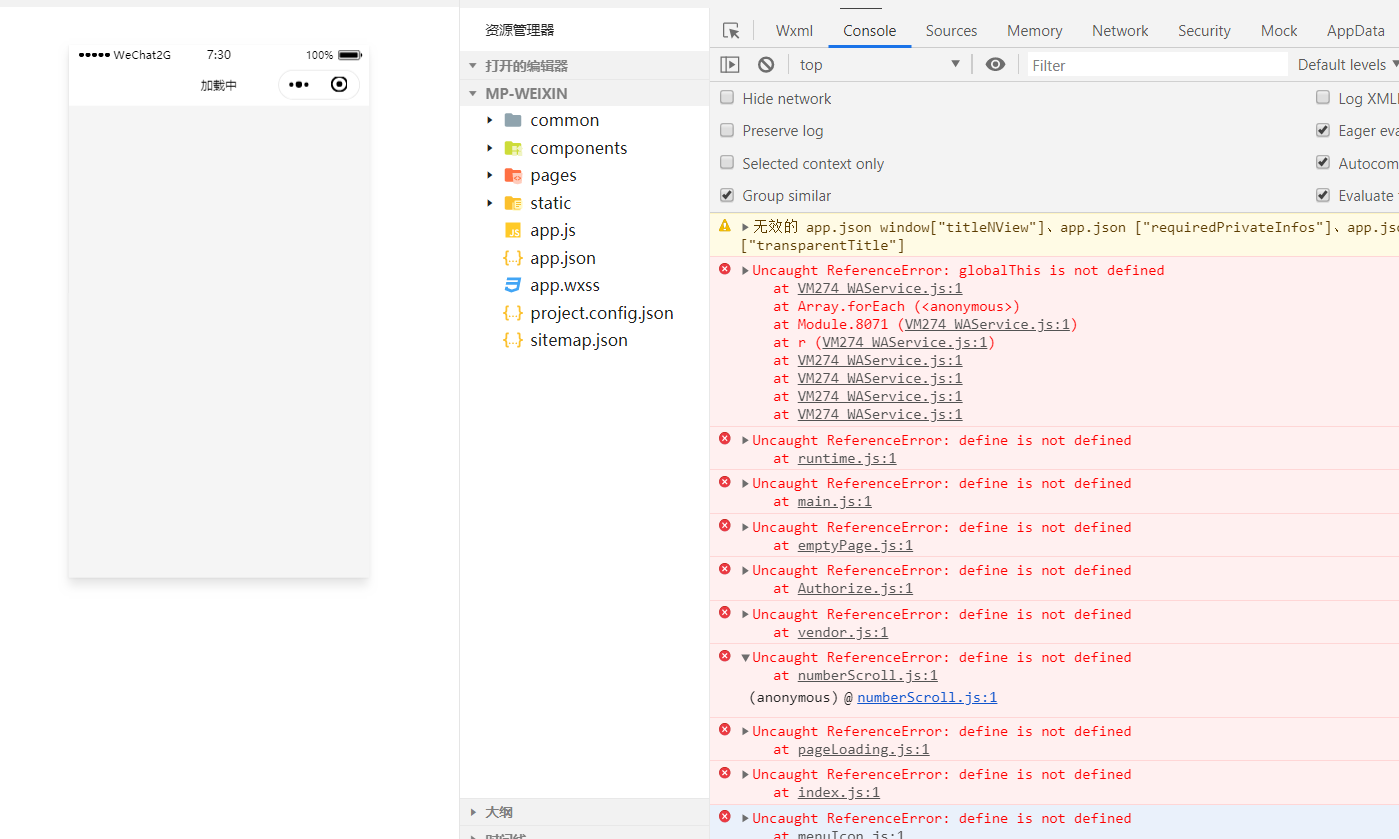Viewport: 1399px width, 839px height.
Task: Collapse the MP-WEIXIN project tree
Action: [x=473, y=93]
